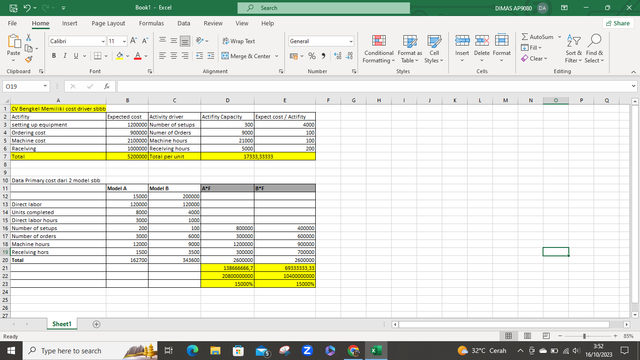Open the font size dropdown
Viewport: 640px width, 360px height.
click(x=124, y=41)
